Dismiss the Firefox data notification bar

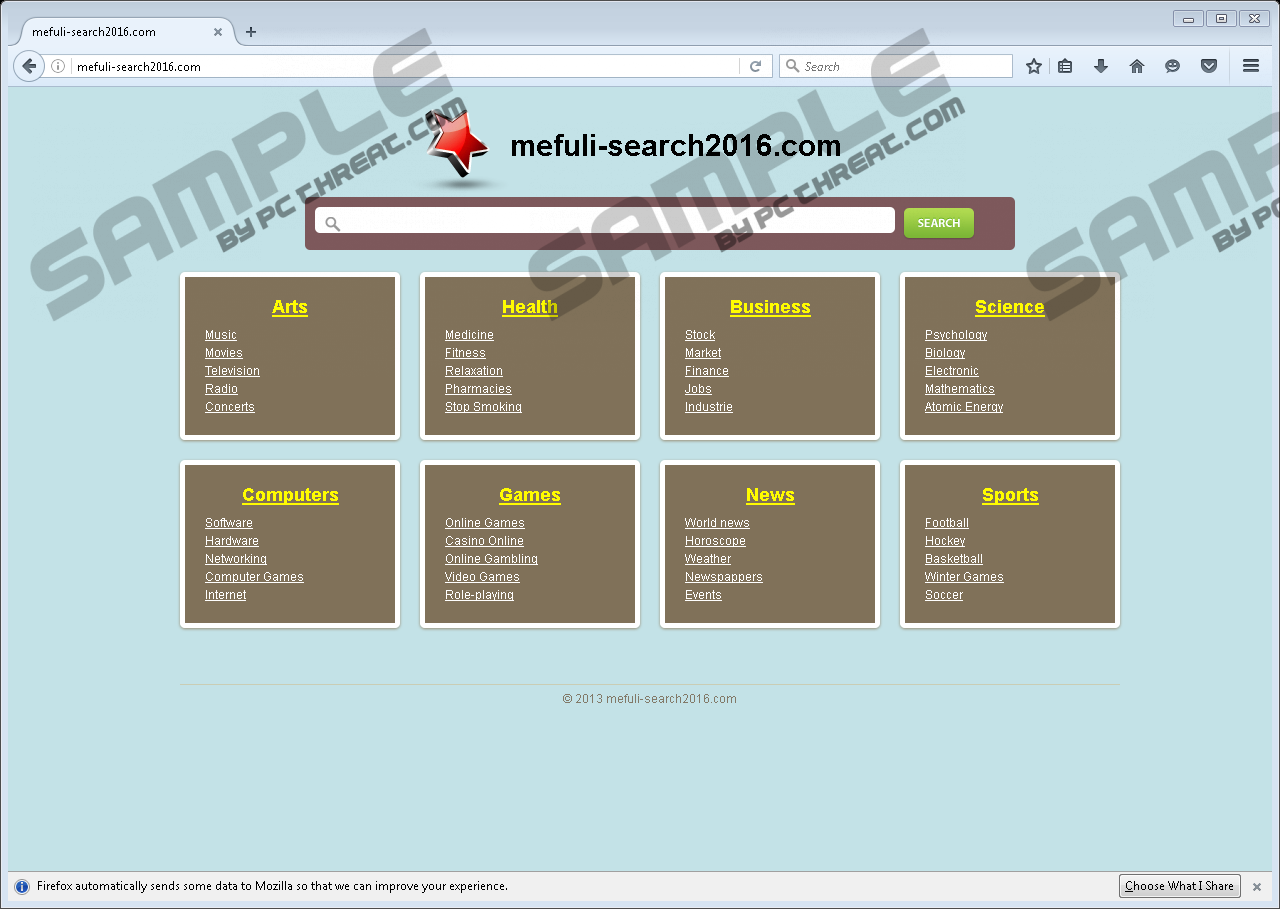point(1257,887)
